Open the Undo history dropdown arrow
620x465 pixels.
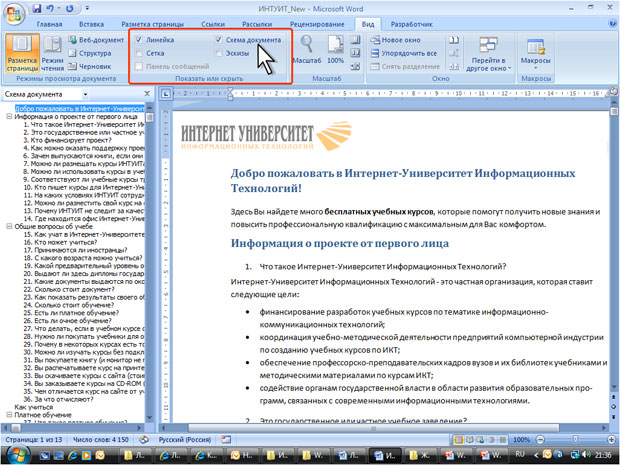(59, 8)
